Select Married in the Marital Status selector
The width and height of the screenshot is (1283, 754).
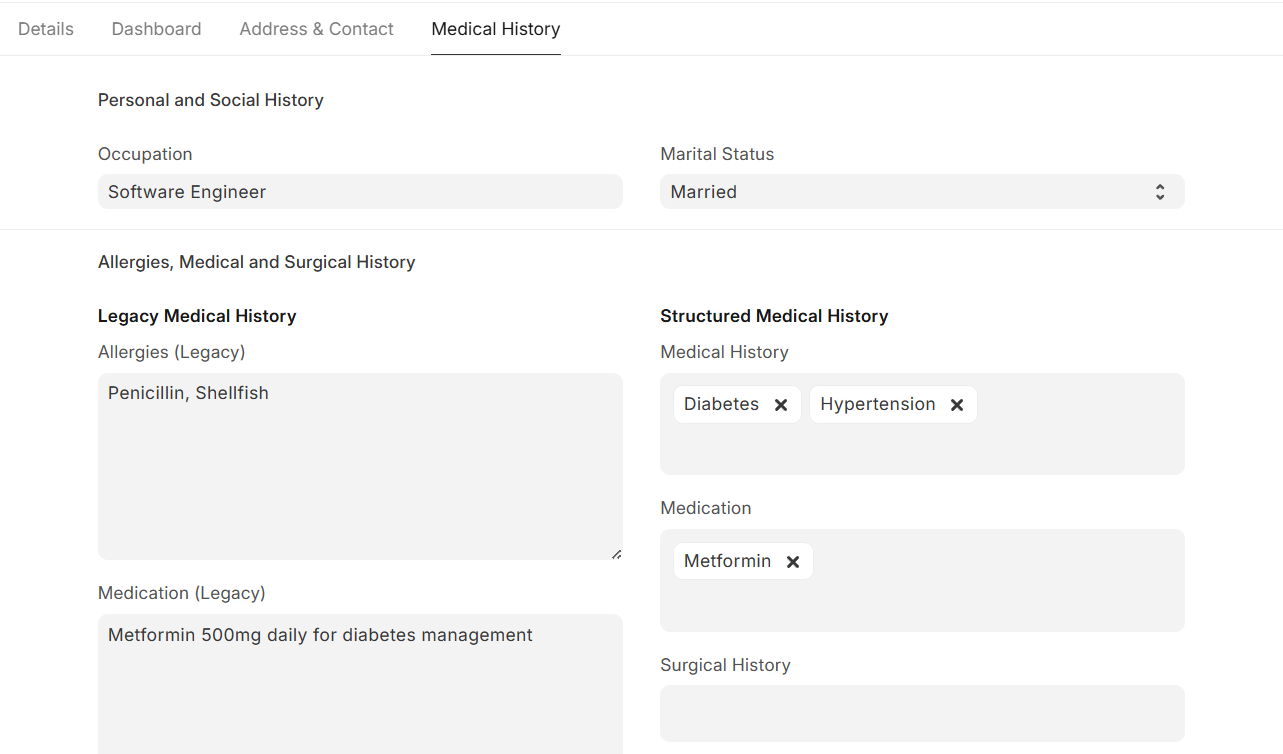pyautogui.click(x=922, y=191)
